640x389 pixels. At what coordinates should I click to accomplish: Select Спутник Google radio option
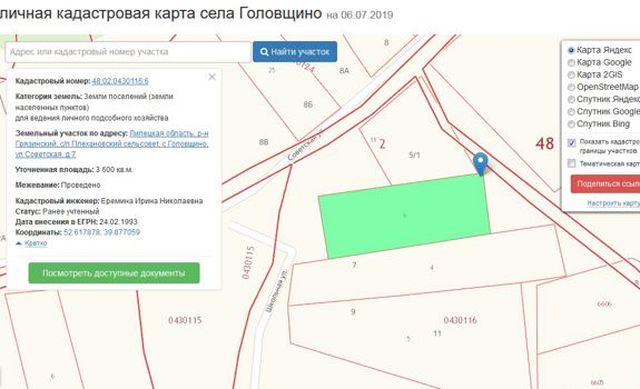[x=571, y=111]
